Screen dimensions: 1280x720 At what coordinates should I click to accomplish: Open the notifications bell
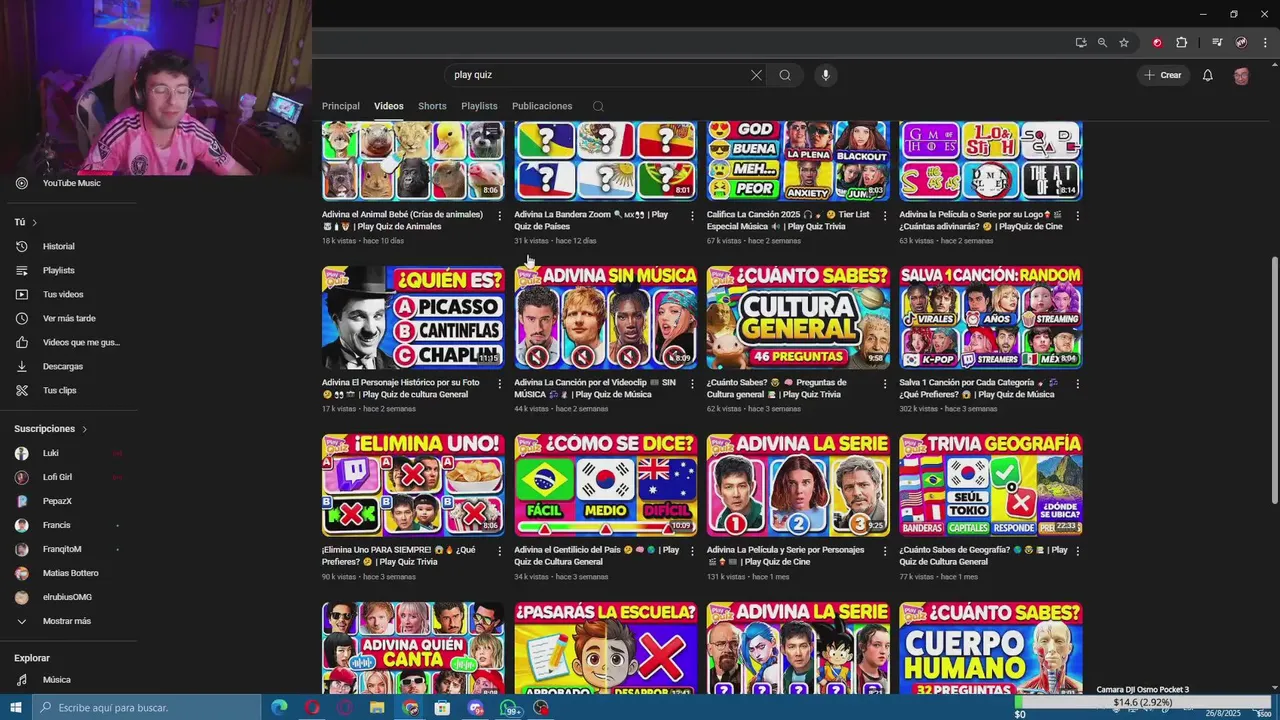(x=1207, y=75)
